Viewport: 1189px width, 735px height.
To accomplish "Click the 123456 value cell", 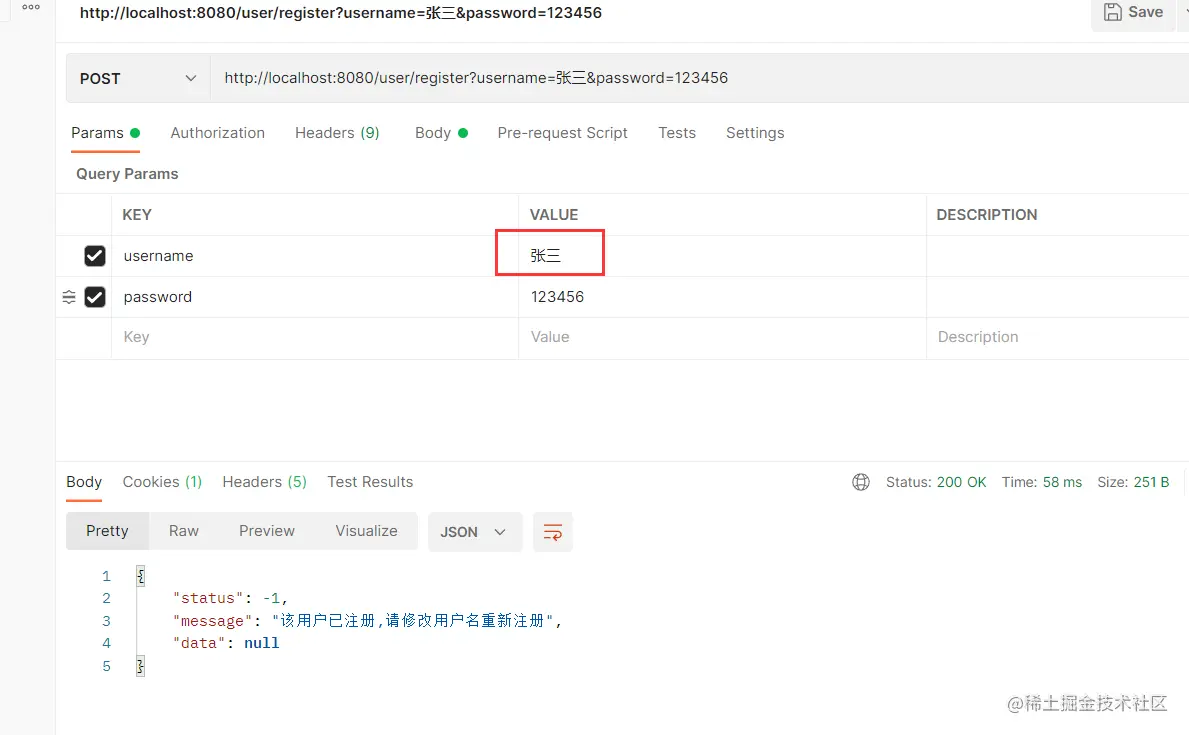I will [x=722, y=297].
